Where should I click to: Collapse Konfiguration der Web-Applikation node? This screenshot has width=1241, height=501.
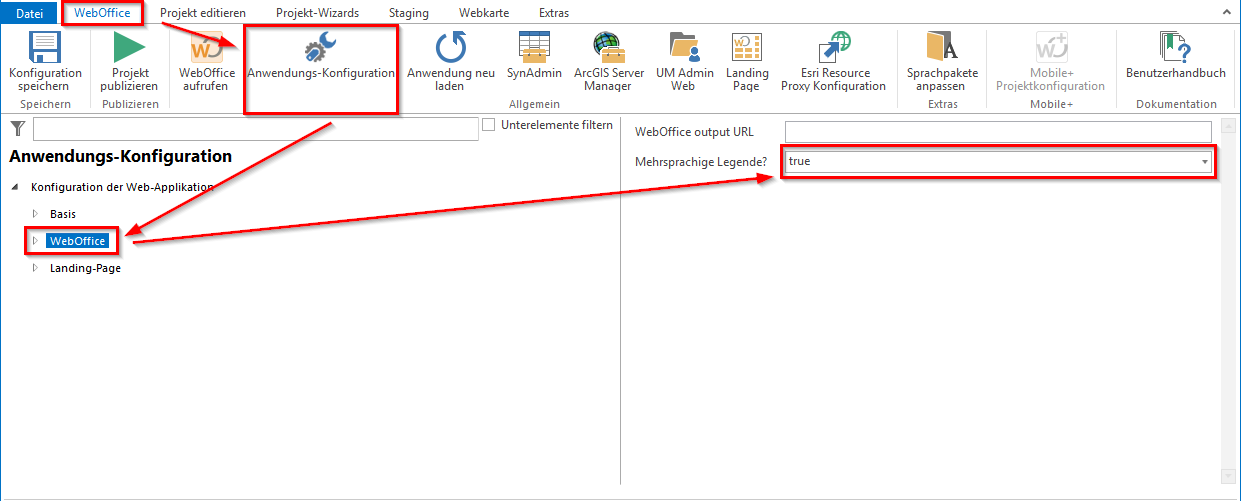tap(14, 187)
